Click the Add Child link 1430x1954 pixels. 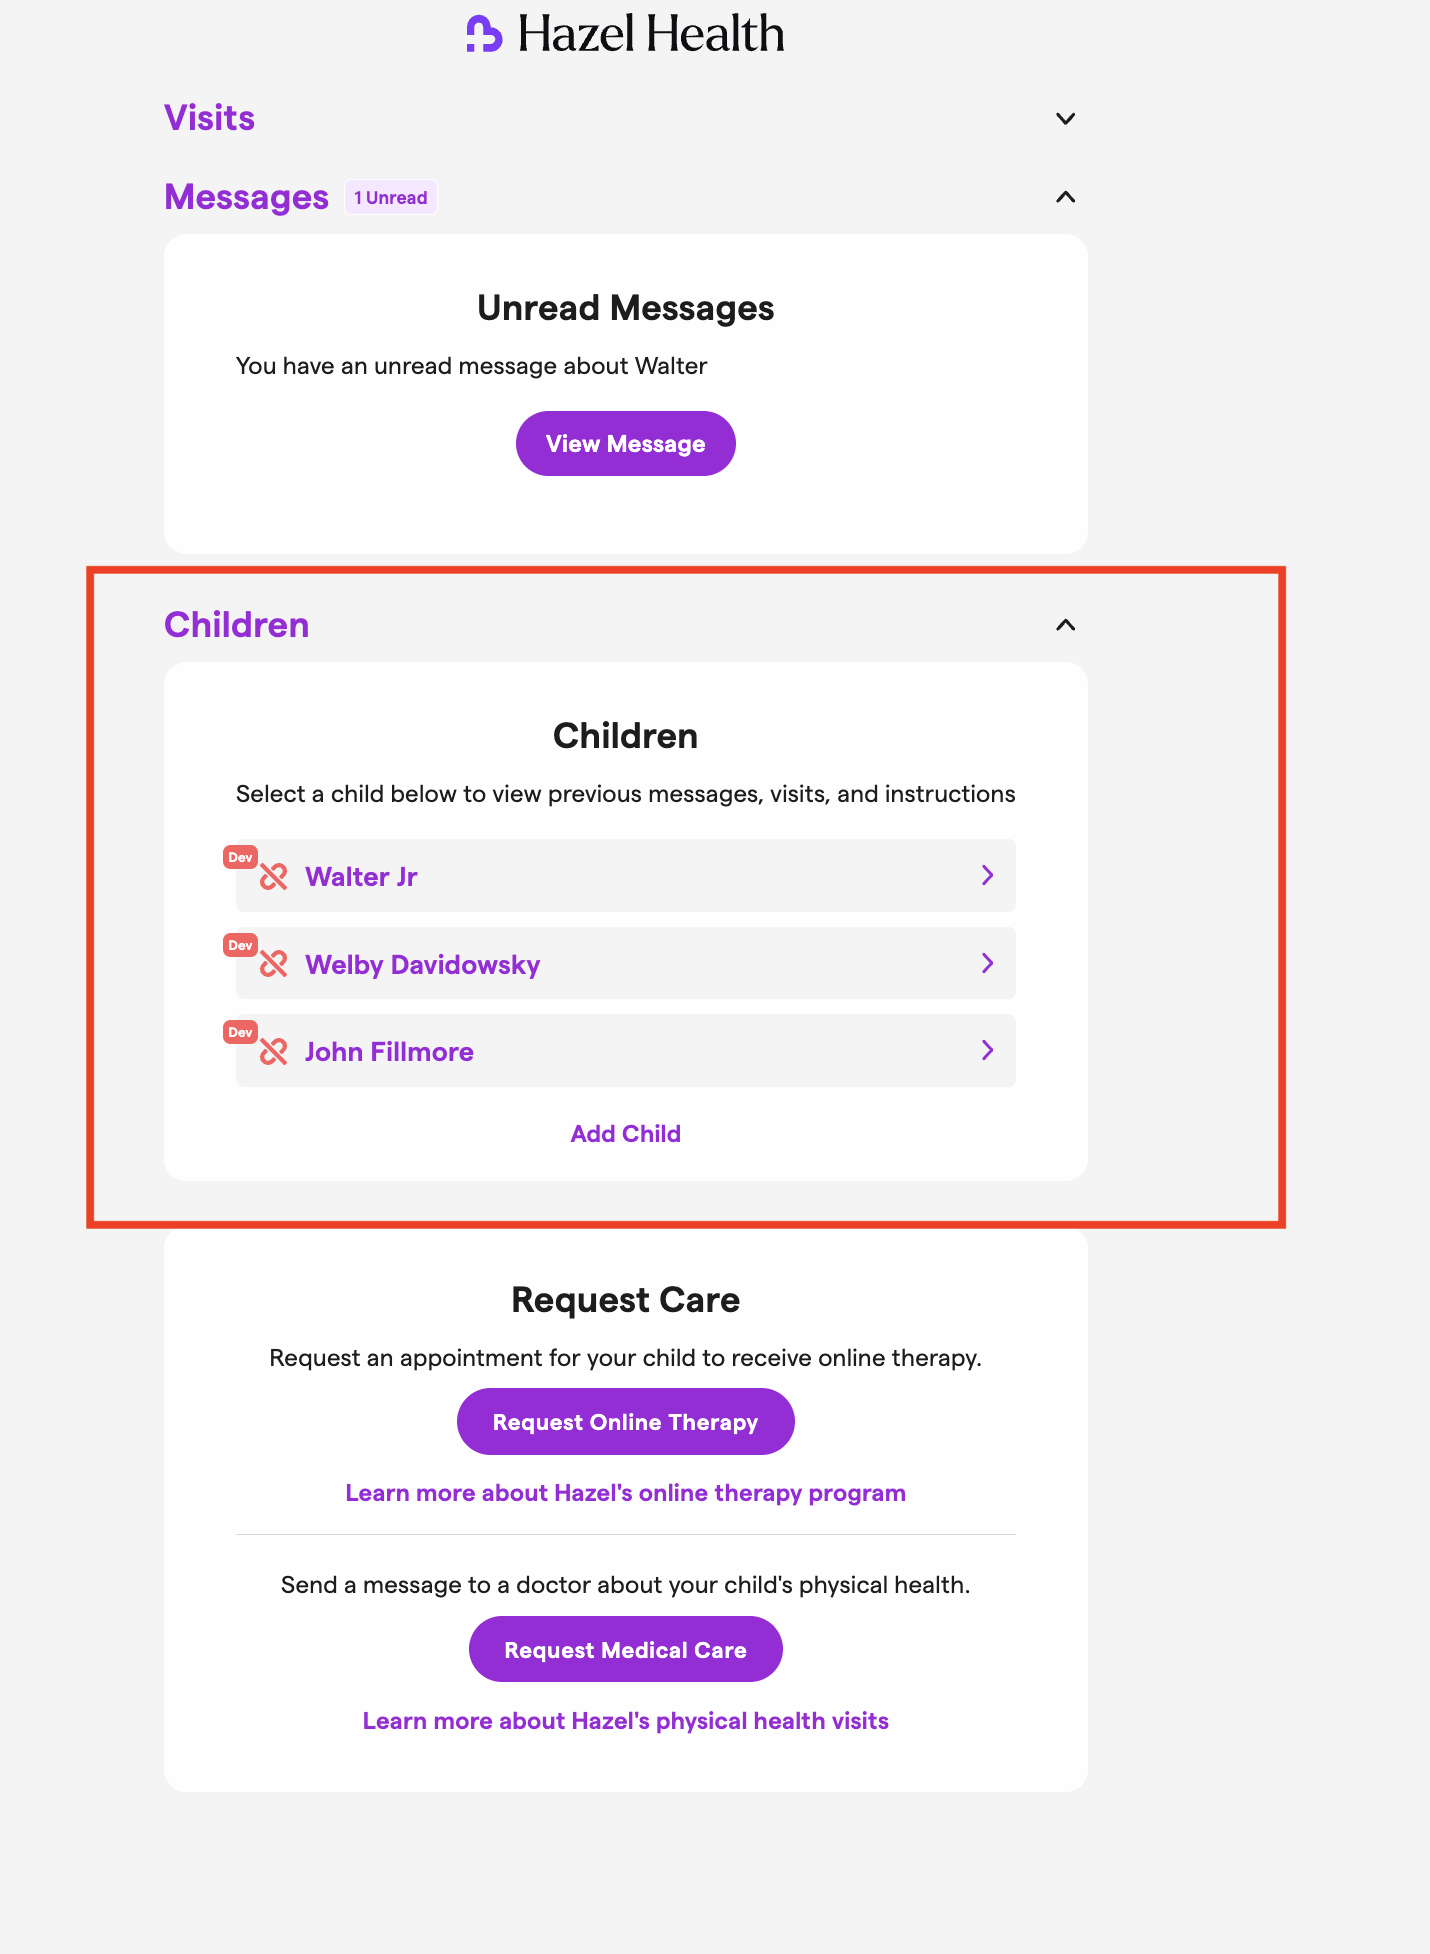(x=625, y=1134)
